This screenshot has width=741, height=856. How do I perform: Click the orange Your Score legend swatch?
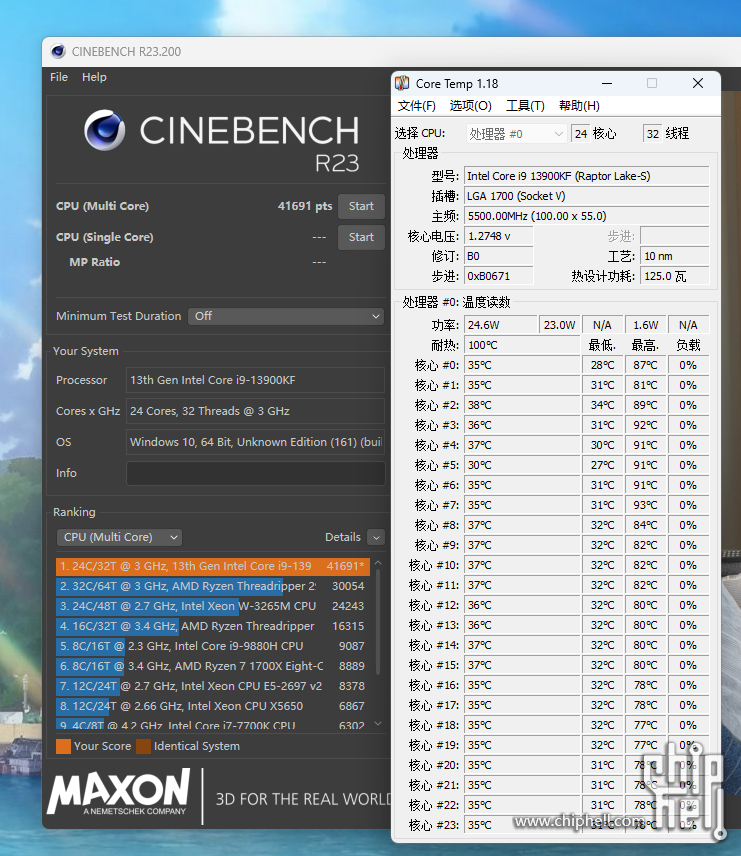pos(63,746)
